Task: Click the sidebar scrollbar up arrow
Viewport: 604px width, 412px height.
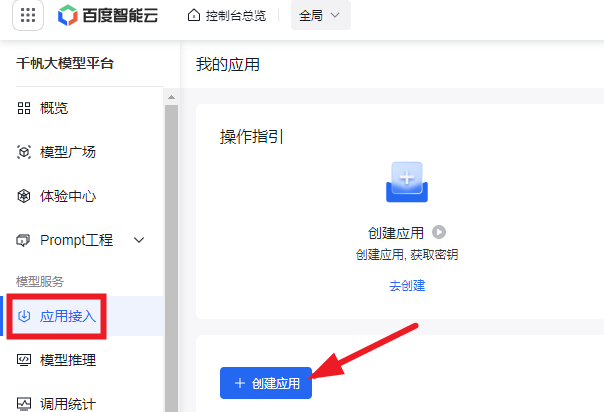Action: pos(171,97)
